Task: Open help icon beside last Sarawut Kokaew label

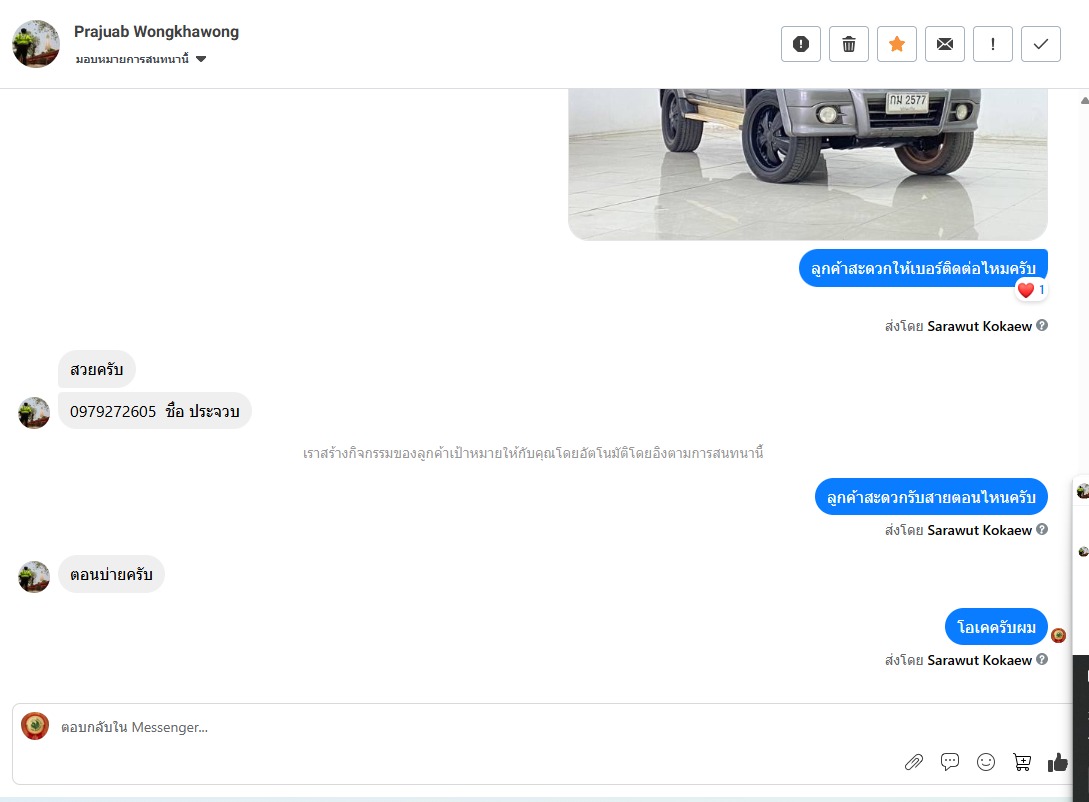Action: pos(1042,659)
